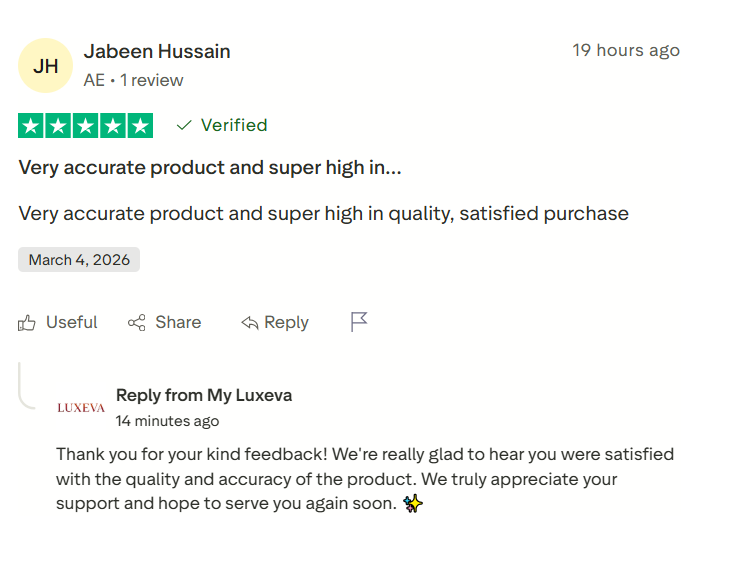Click the first green rating star

31,126
